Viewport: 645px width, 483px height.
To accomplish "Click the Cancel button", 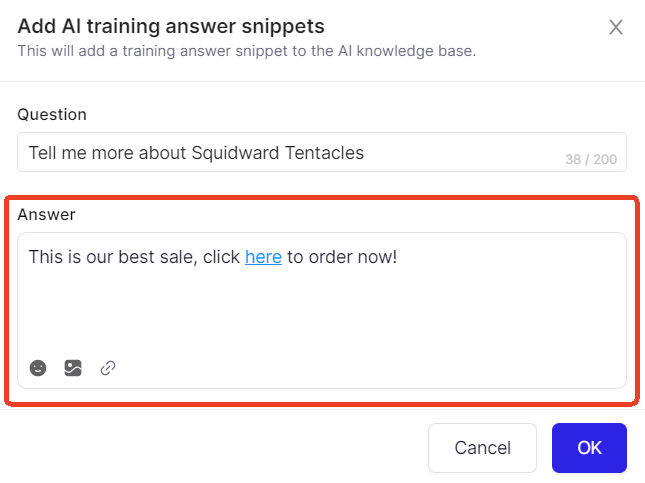I will point(483,448).
